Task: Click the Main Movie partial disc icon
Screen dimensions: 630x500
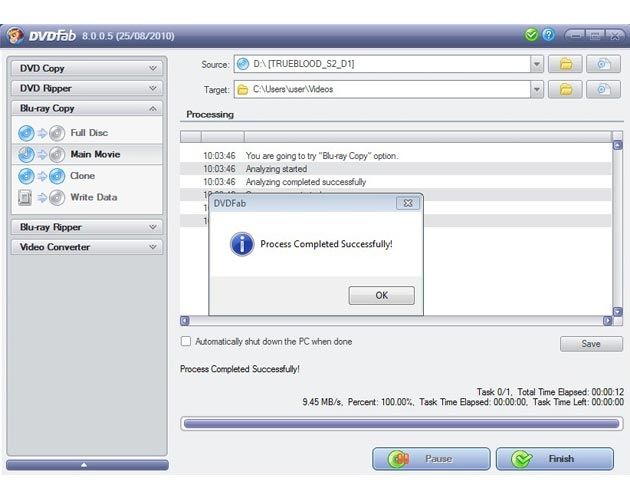Action: [x=26, y=154]
